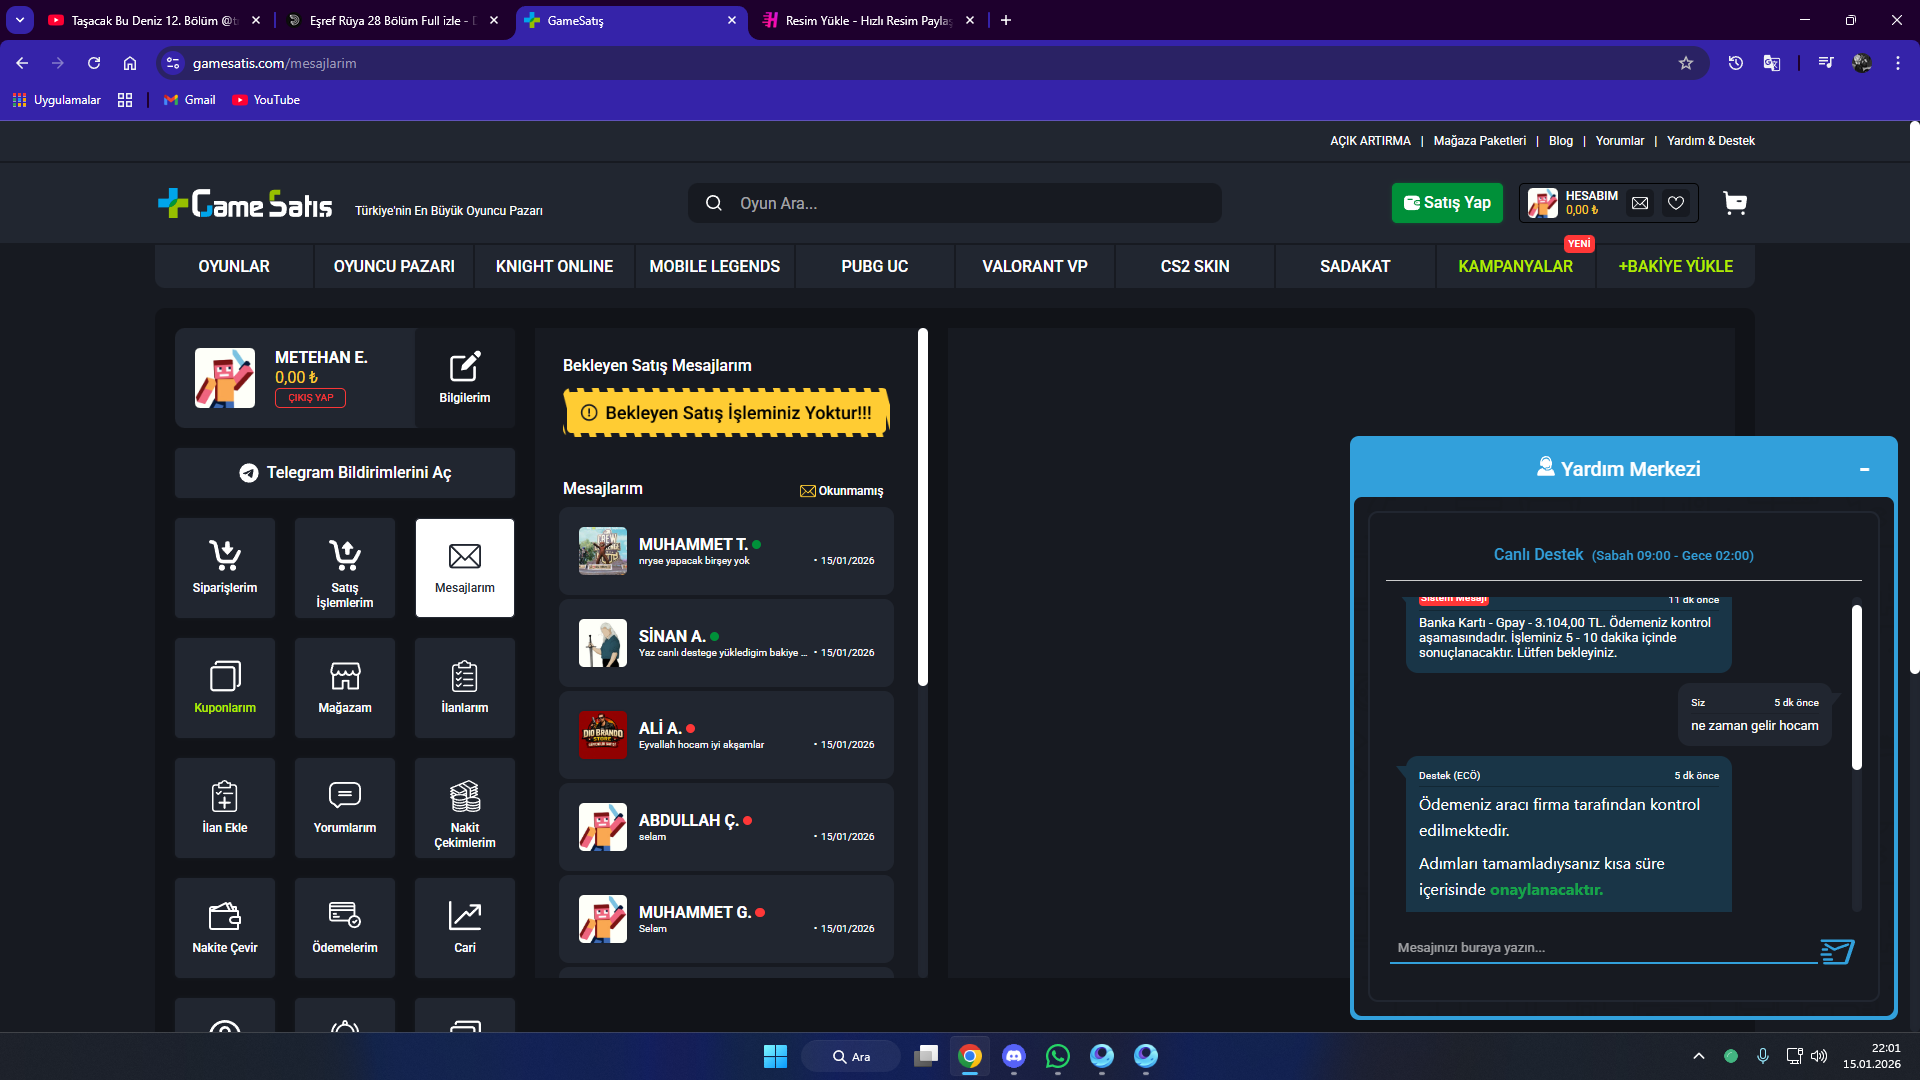Screen dimensions: 1920x1080
Task: Open the SADAKAT loyalty page
Action: (x=1355, y=266)
